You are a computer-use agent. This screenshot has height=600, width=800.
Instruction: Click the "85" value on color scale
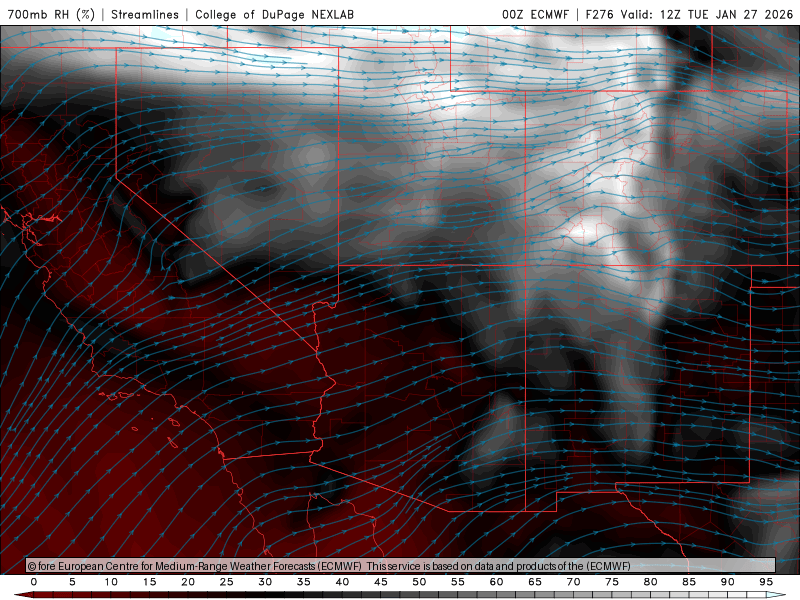[689, 582]
